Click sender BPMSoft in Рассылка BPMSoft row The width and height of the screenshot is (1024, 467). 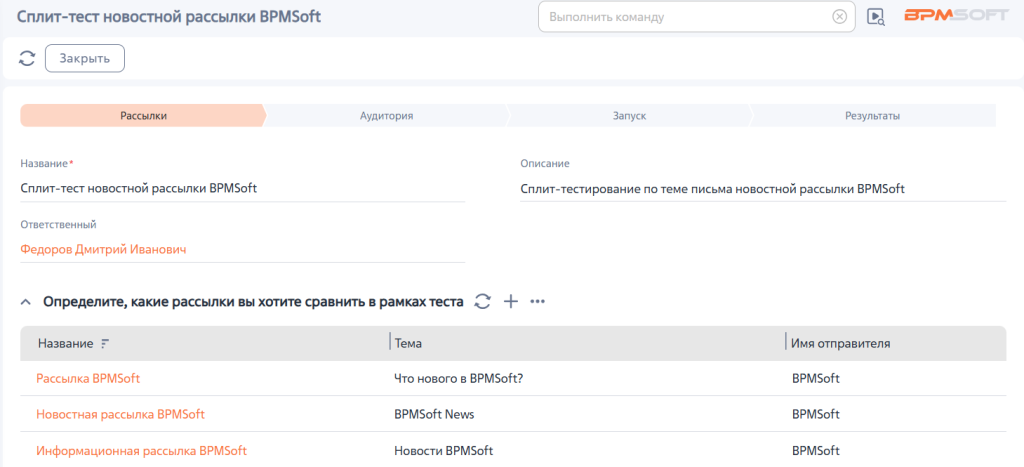click(x=816, y=378)
